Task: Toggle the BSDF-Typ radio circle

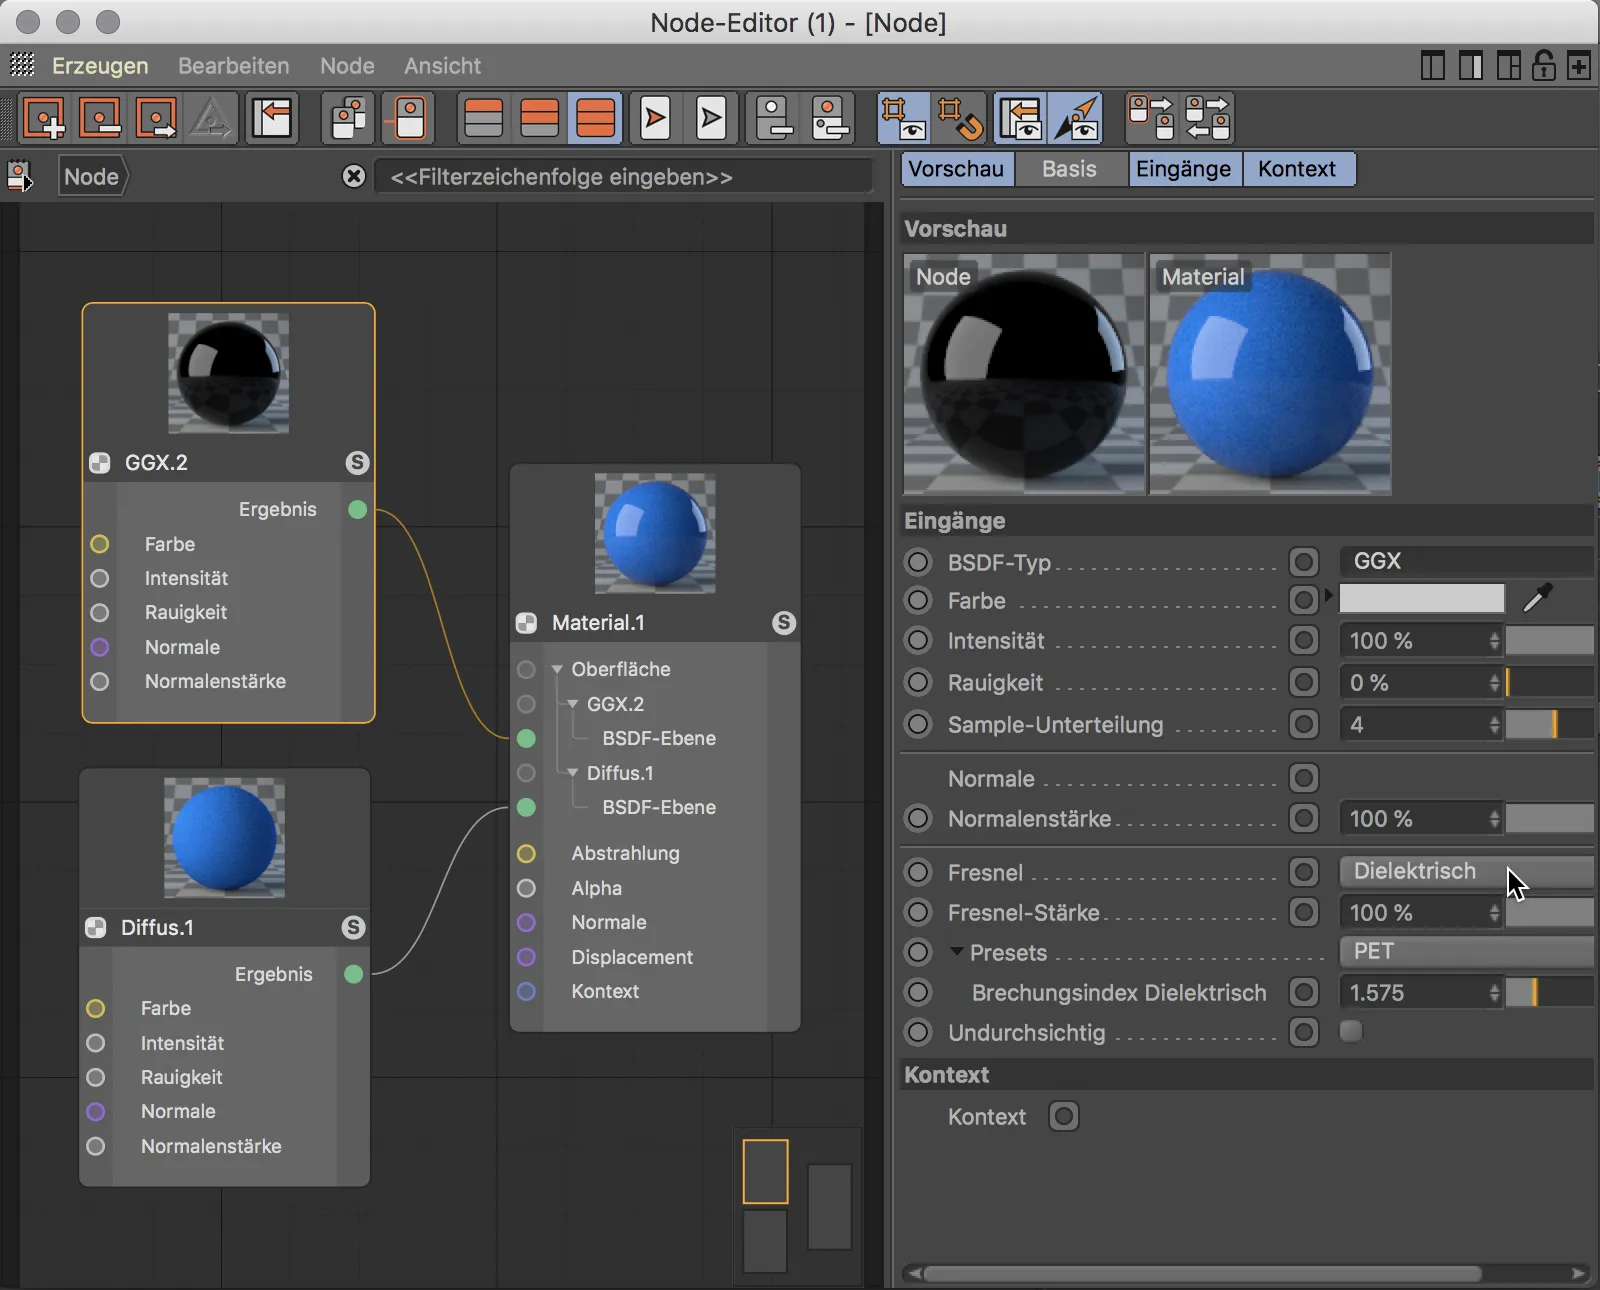Action: coord(918,562)
